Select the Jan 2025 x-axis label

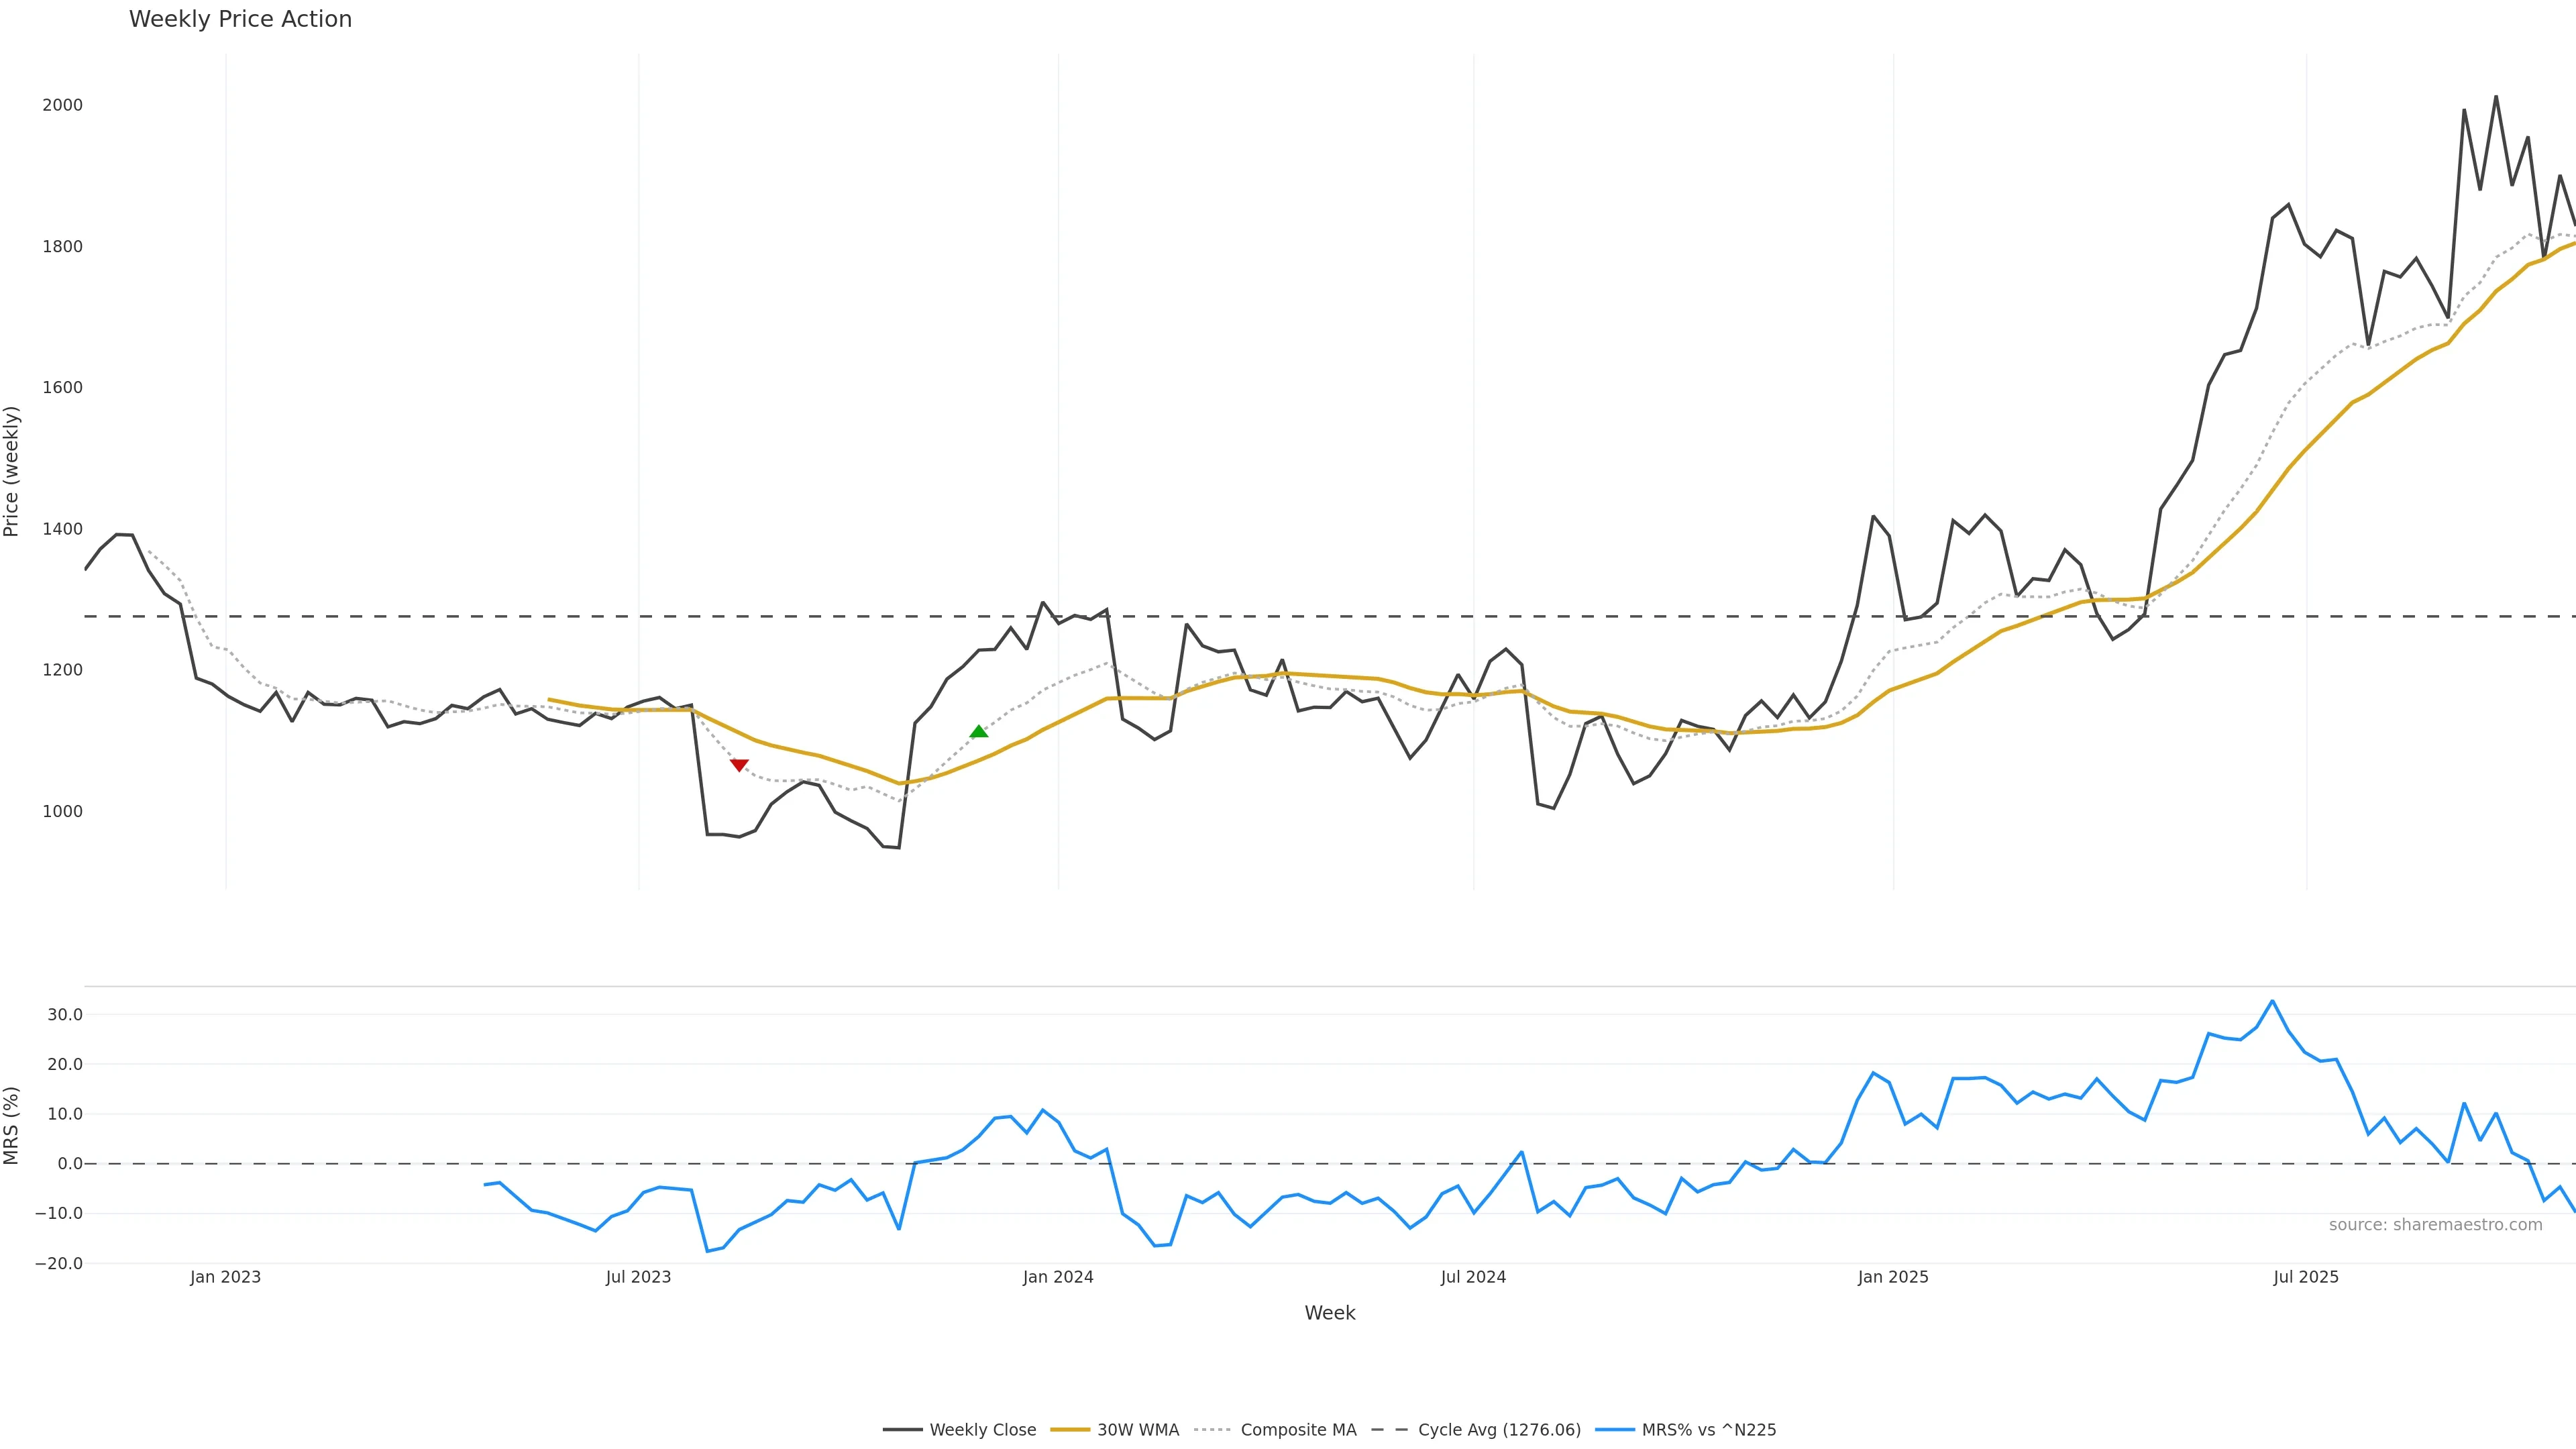click(1893, 1277)
